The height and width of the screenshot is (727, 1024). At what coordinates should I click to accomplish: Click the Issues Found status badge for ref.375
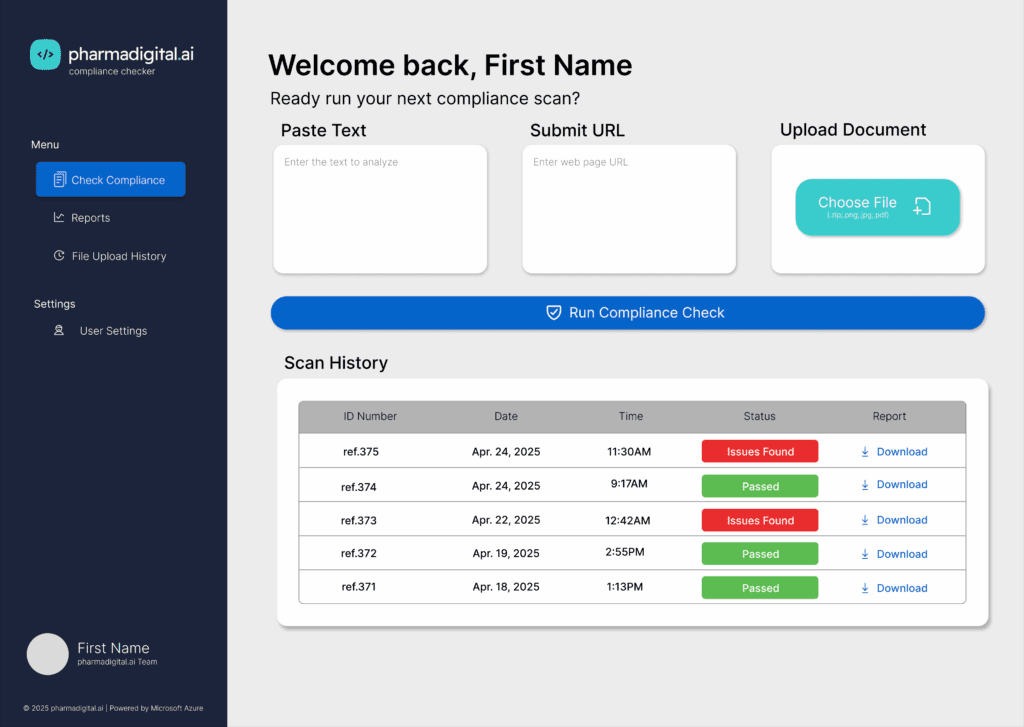(x=759, y=451)
